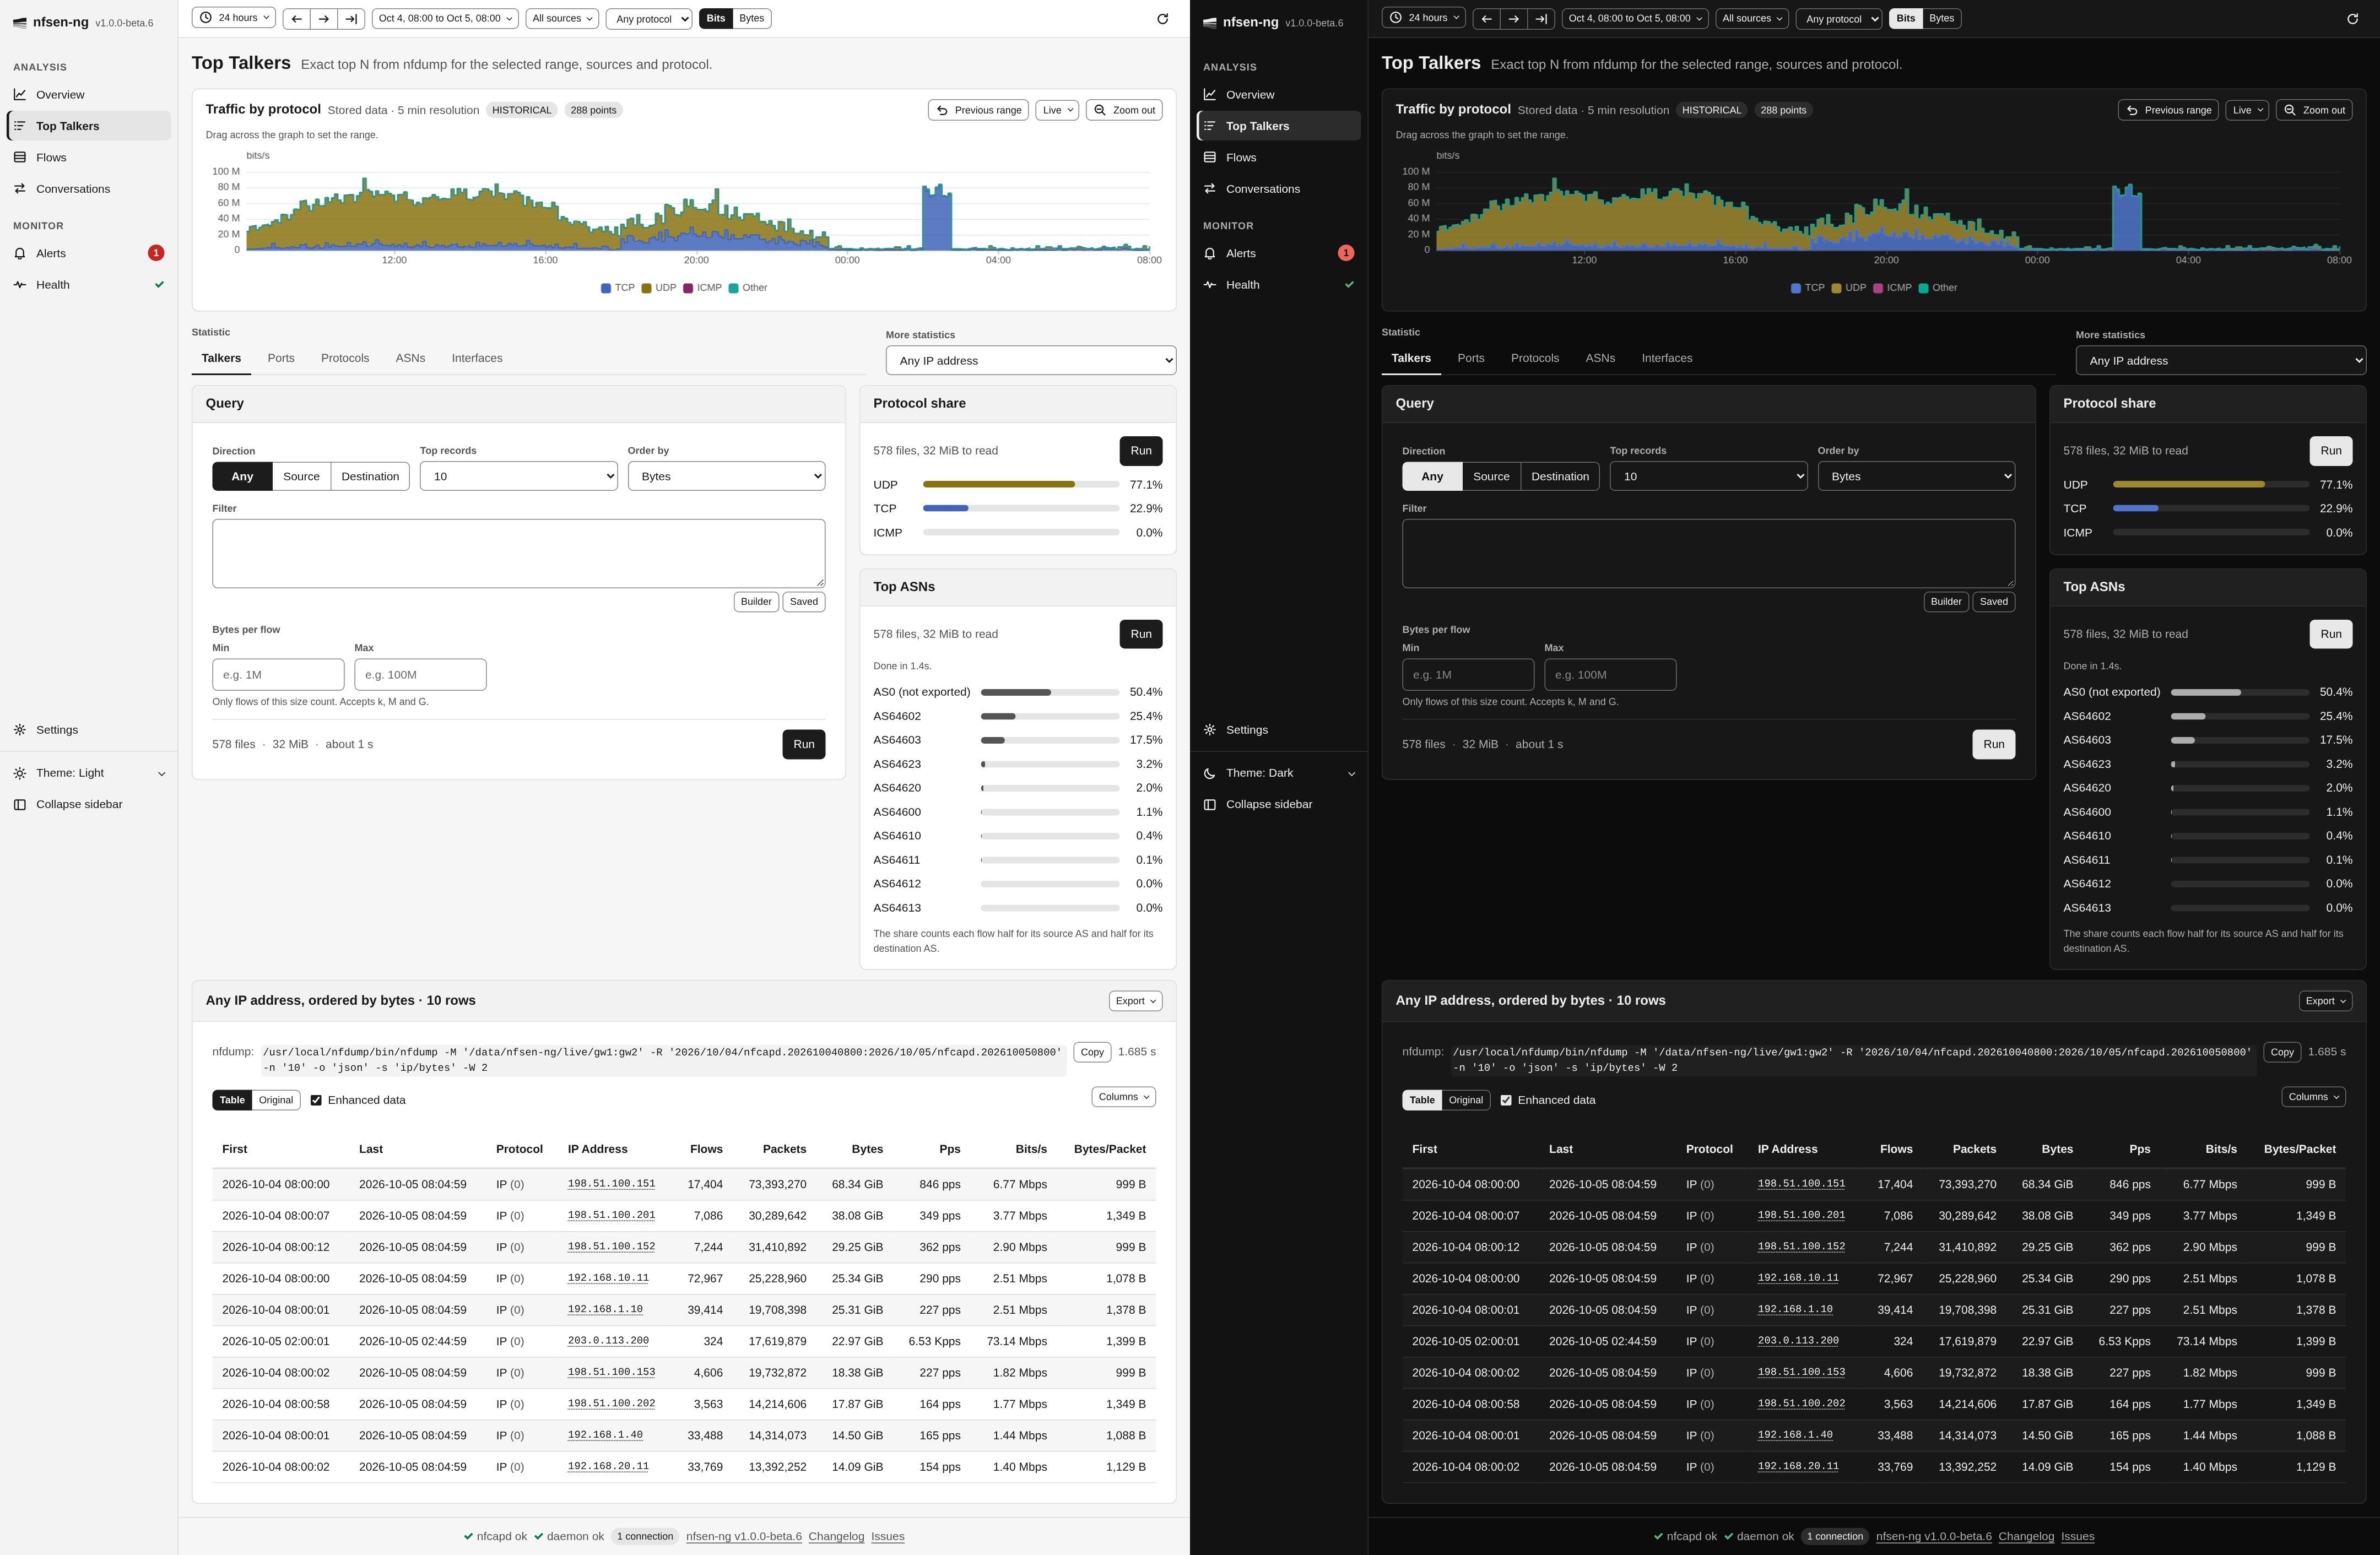
Task: Switch to Protocols tab in dark theme
Action: [1535, 358]
